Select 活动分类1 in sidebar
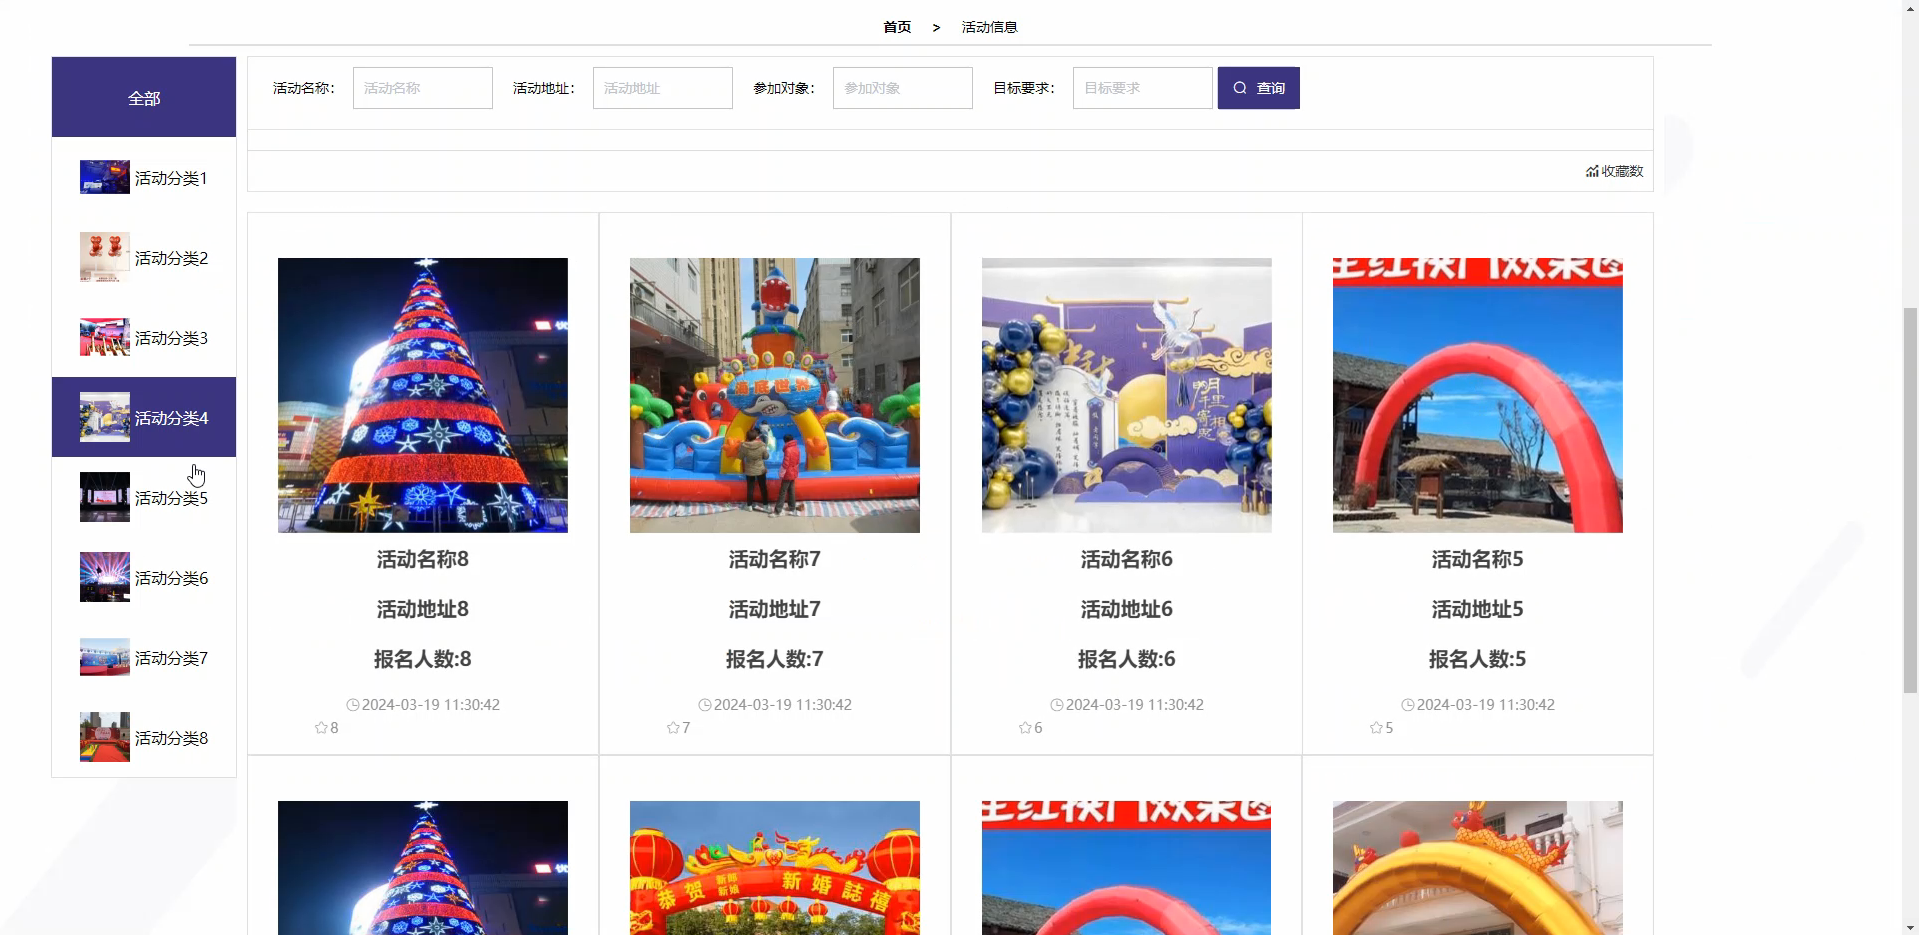This screenshot has height=935, width=1919. (144, 177)
